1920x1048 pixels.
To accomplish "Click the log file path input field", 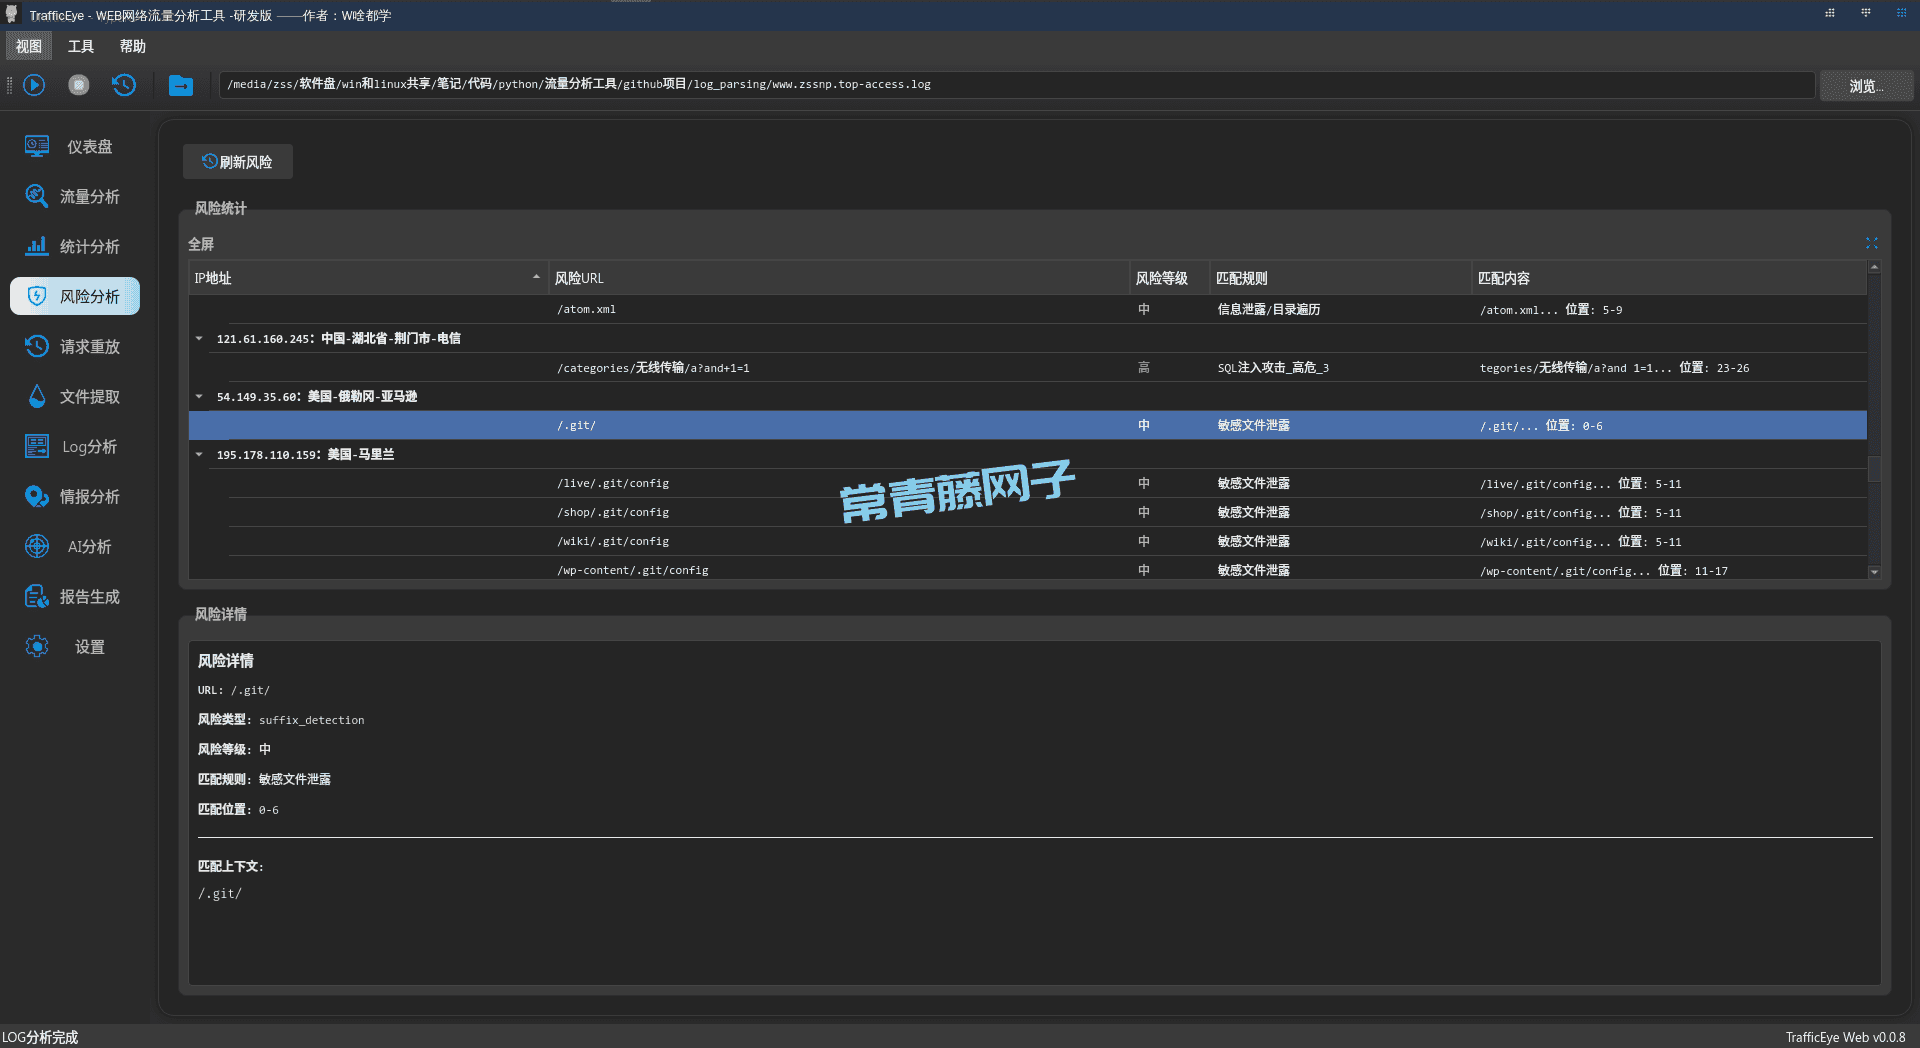I will (1017, 85).
